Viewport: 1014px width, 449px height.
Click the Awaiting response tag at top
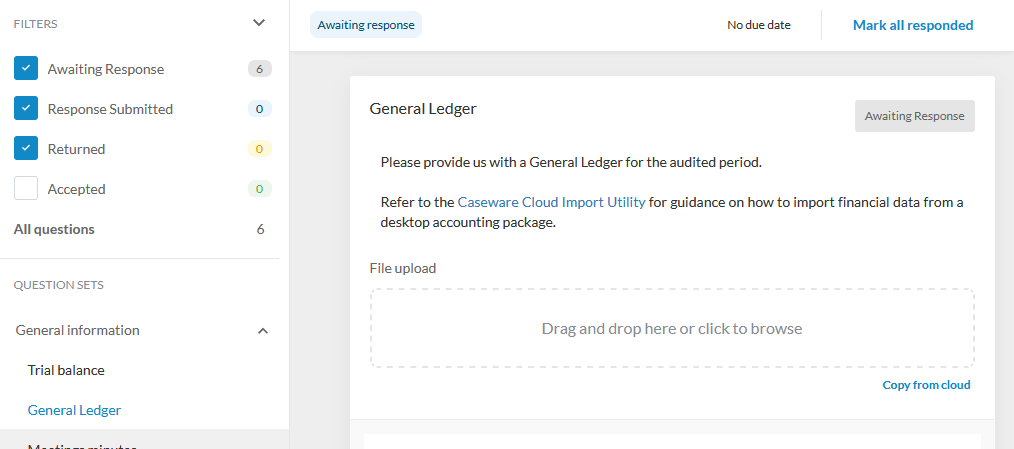366,25
